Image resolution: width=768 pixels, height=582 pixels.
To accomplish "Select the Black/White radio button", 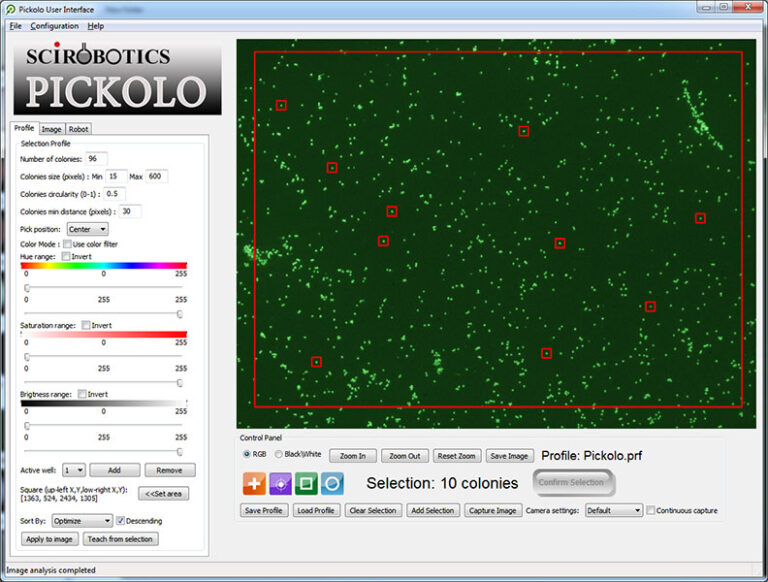I will click(x=279, y=454).
